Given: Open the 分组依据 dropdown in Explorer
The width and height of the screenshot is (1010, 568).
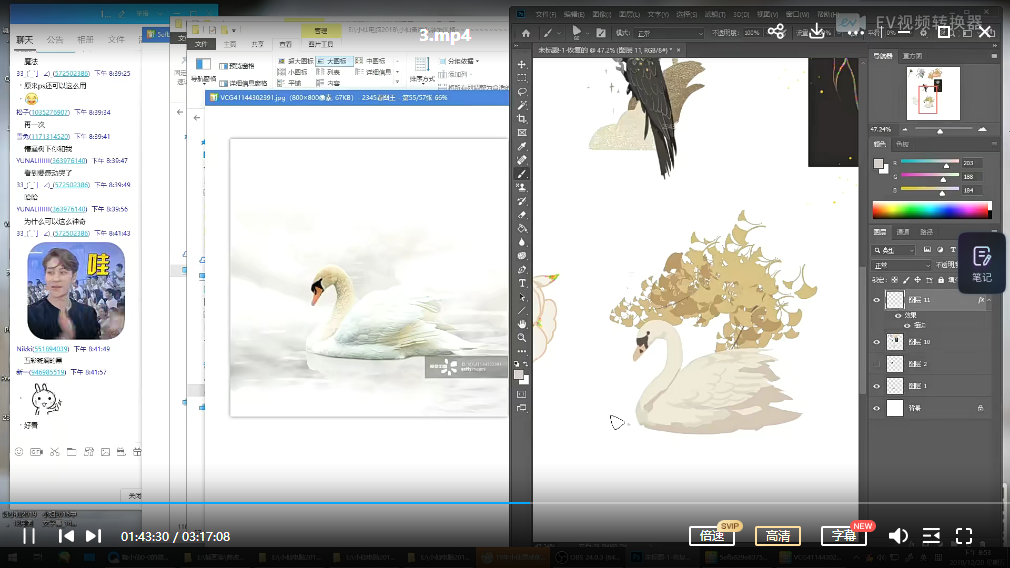Looking at the screenshot, I should coord(459,61).
